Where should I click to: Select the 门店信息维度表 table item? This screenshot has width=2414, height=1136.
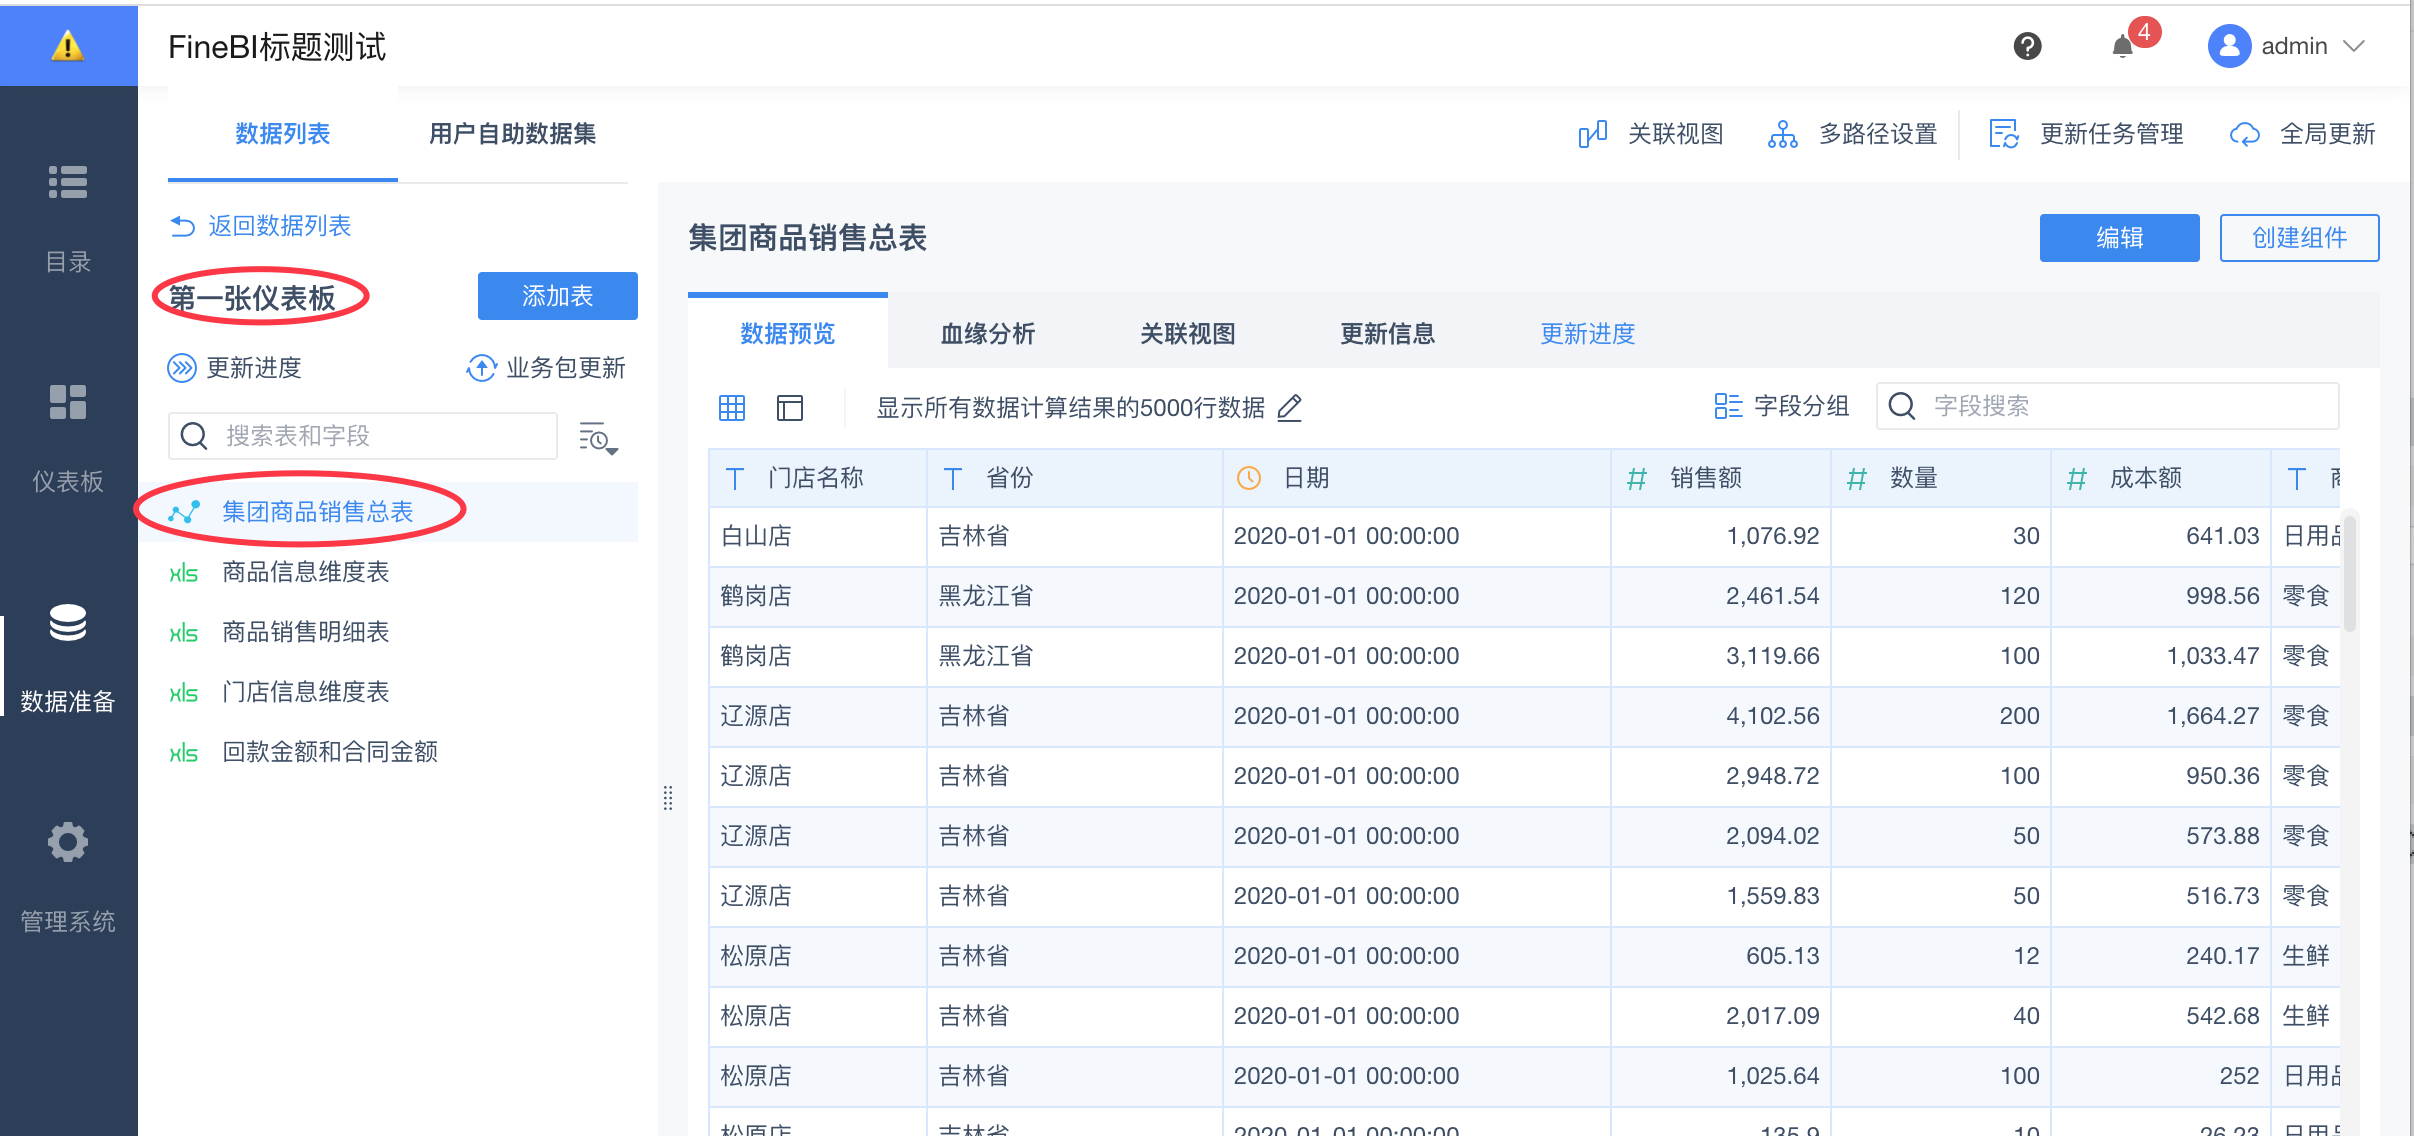tap(388, 692)
